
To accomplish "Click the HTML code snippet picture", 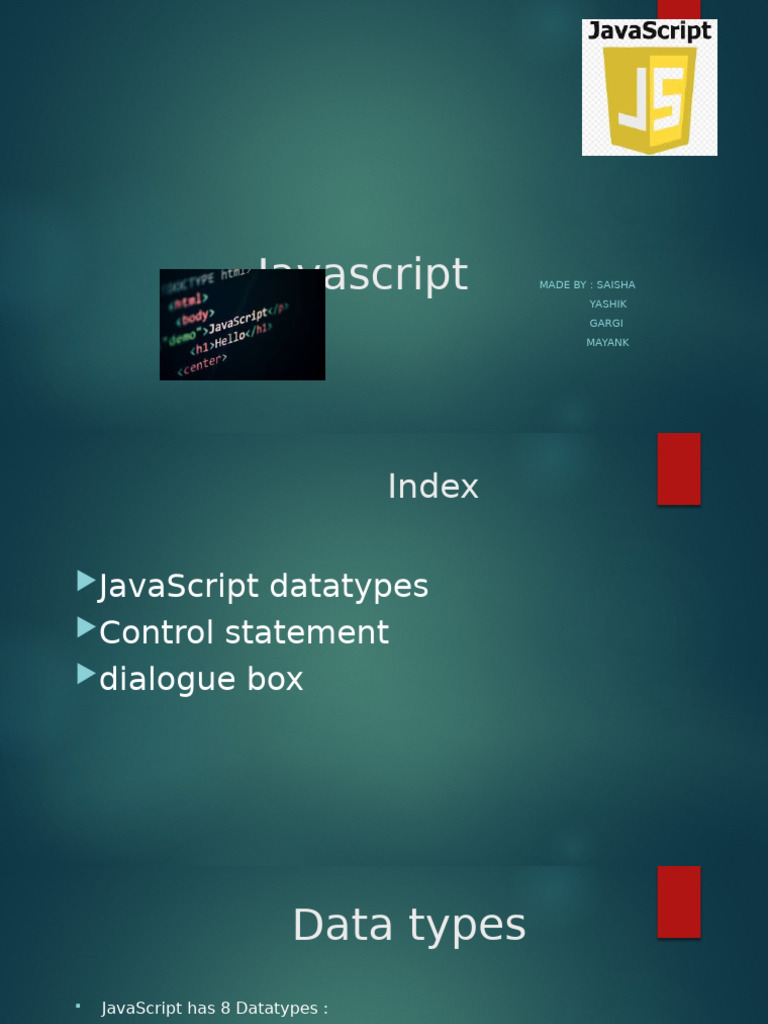I will pyautogui.click(x=242, y=325).
